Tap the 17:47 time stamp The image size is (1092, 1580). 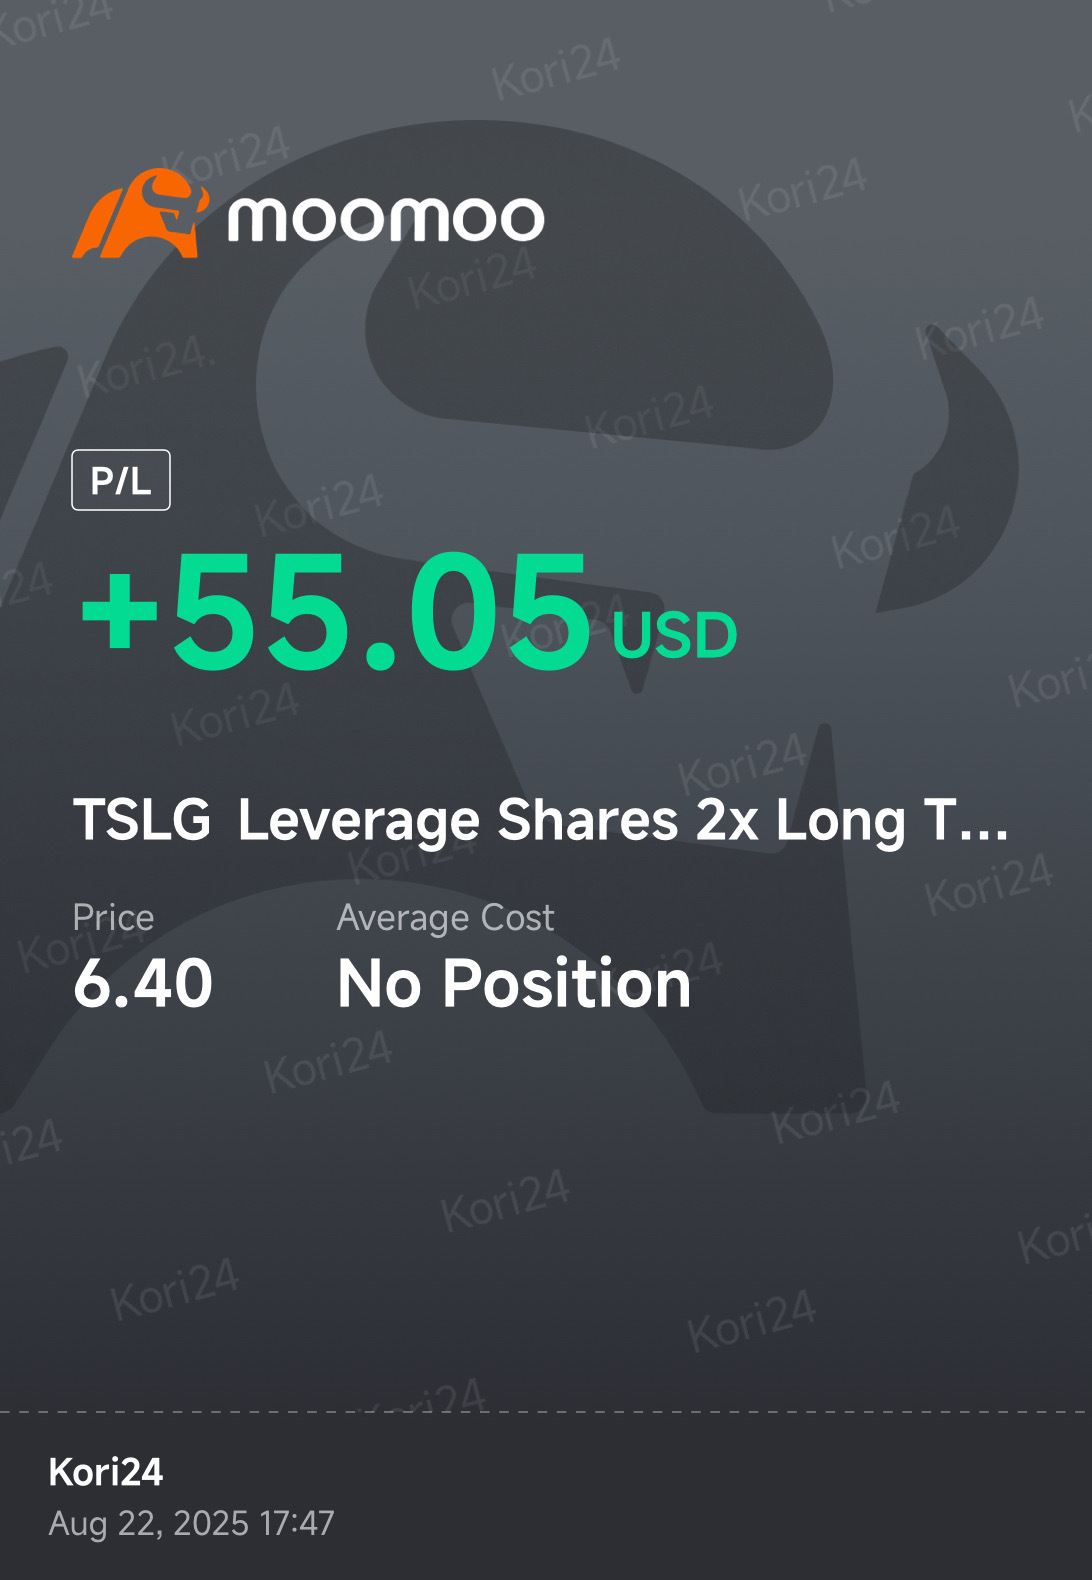pyautogui.click(x=296, y=1523)
